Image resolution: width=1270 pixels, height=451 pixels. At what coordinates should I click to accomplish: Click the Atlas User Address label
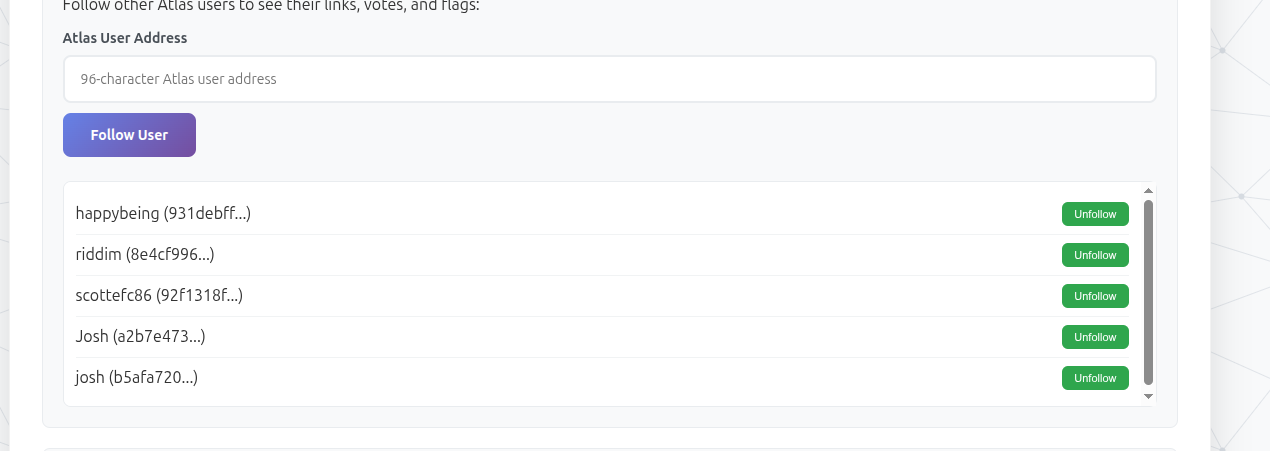pos(125,38)
